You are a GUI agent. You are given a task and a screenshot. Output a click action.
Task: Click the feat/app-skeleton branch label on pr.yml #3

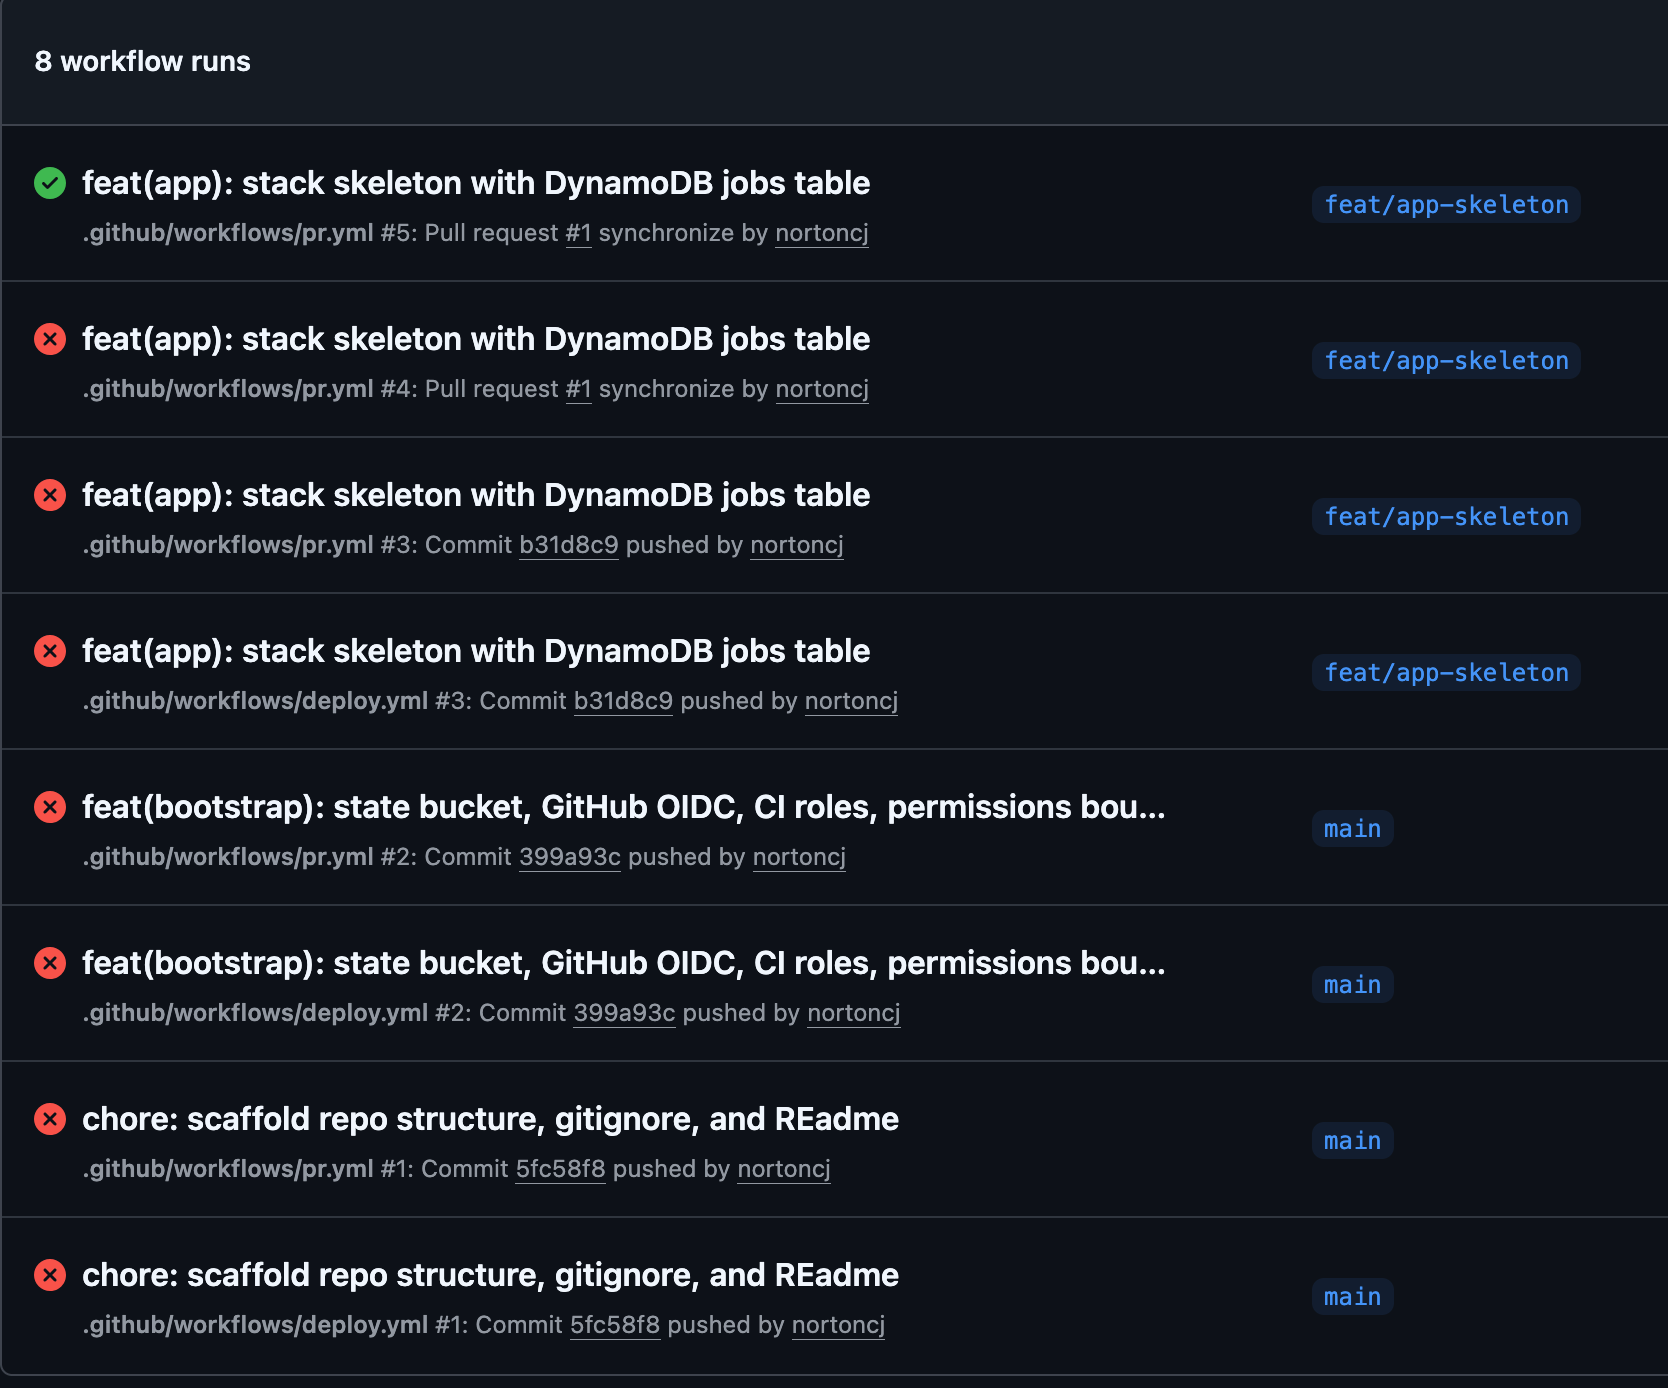click(x=1446, y=517)
